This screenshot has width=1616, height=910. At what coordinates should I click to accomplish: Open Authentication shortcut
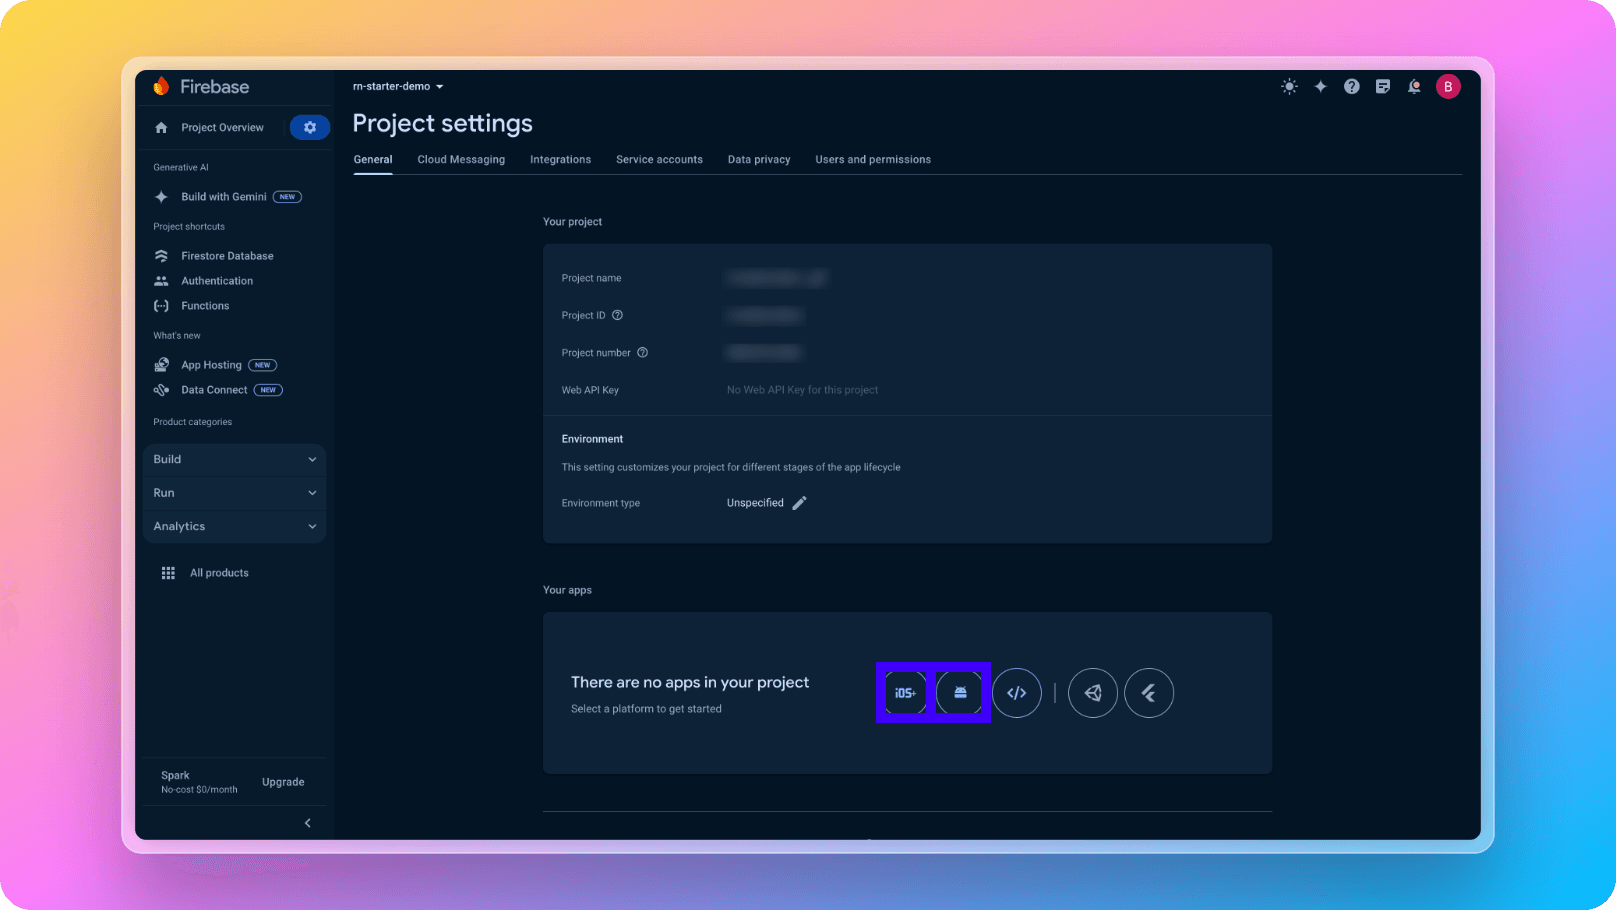pos(217,281)
